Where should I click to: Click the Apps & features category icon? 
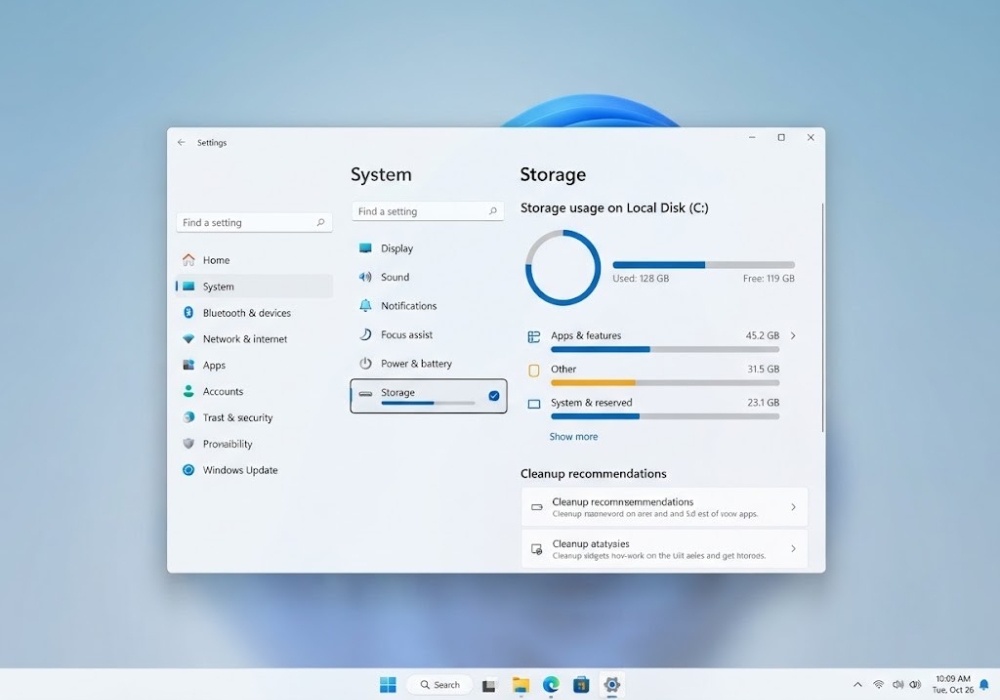coord(534,337)
